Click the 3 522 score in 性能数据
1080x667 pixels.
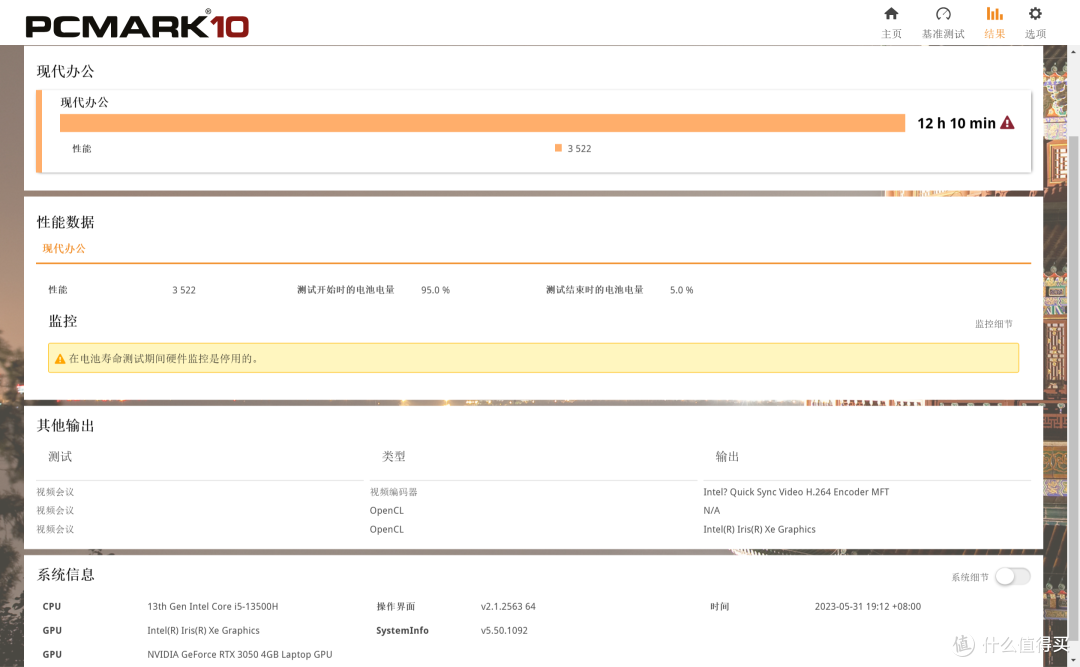184,290
